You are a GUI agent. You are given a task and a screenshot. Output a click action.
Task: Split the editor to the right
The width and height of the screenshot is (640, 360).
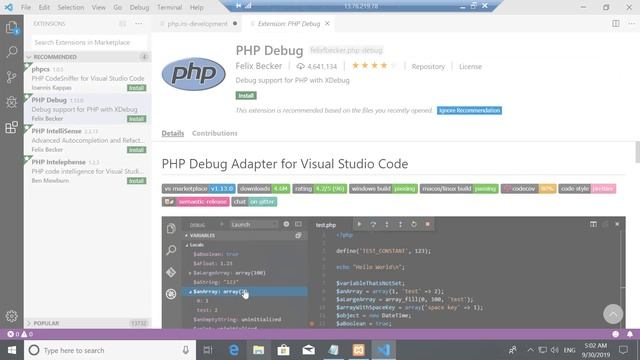(616, 24)
